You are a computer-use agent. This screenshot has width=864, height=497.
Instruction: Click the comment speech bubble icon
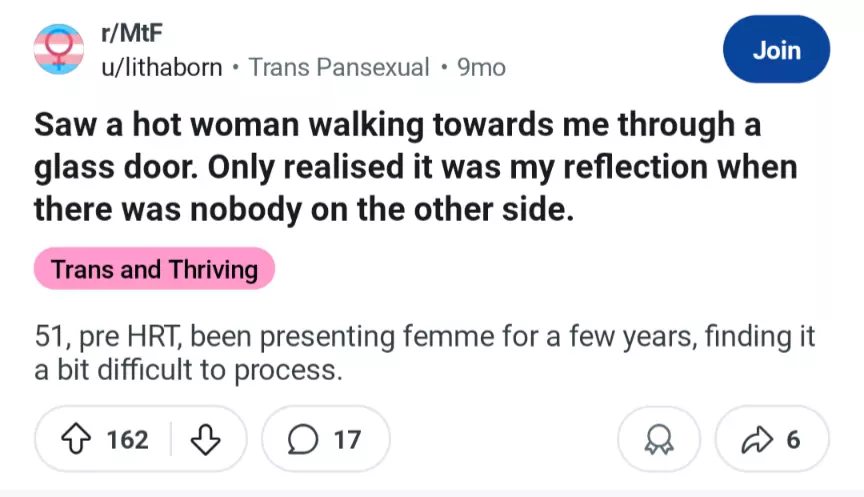(303, 439)
